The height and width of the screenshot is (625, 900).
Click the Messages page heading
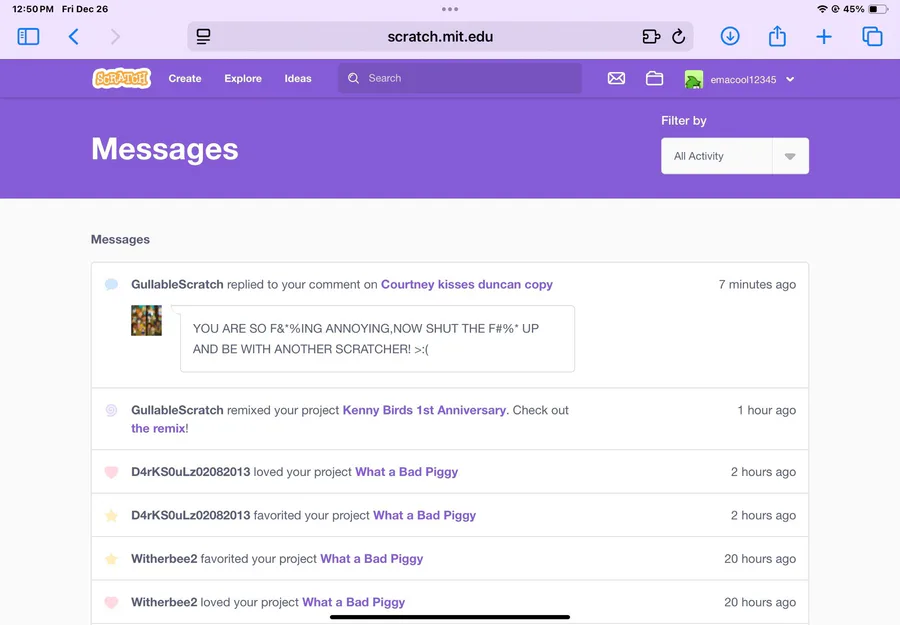pyautogui.click(x=165, y=149)
